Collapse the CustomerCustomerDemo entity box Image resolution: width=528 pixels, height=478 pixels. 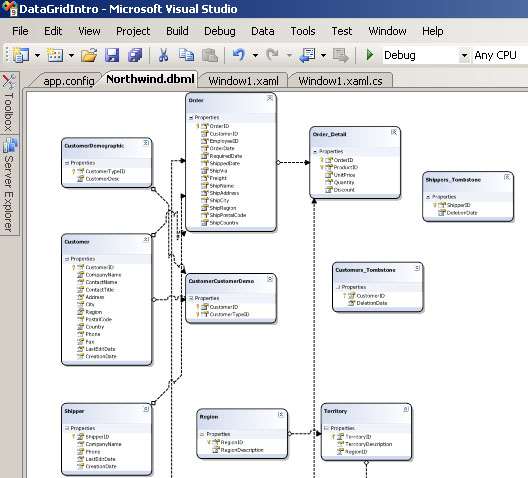[270, 279]
